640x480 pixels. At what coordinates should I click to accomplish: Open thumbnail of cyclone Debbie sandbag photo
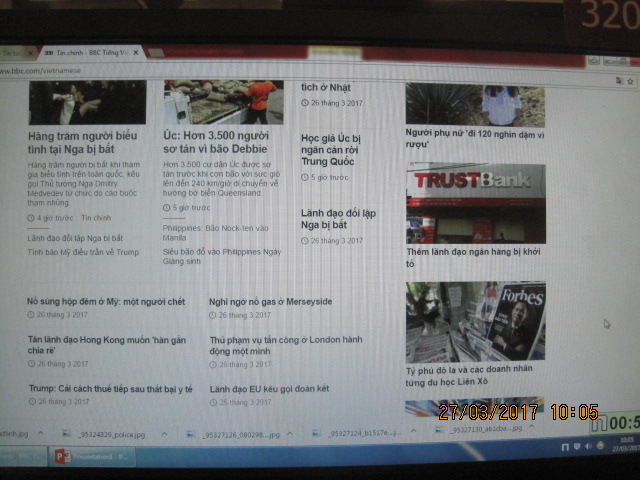click(224, 102)
